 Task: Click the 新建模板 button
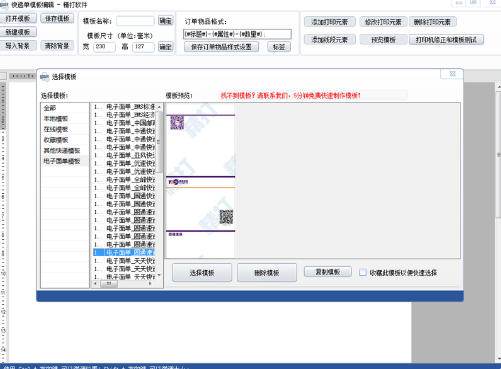click(18, 32)
